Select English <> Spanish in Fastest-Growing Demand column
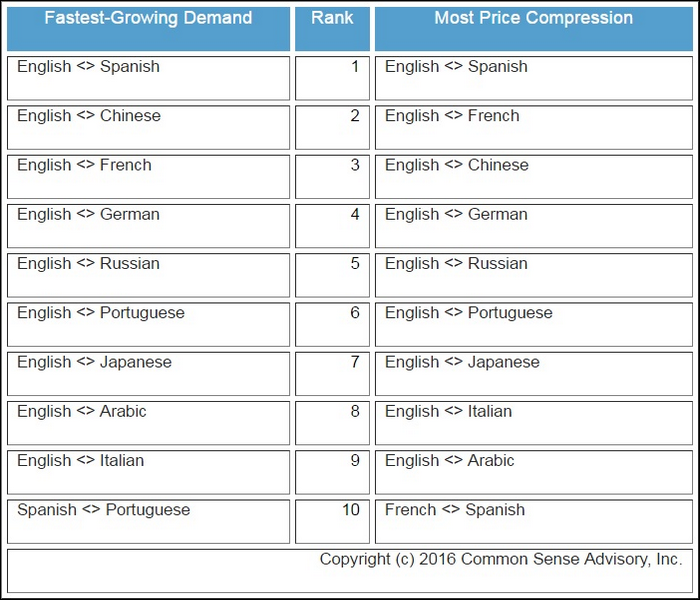700x600 pixels. (x=88, y=67)
